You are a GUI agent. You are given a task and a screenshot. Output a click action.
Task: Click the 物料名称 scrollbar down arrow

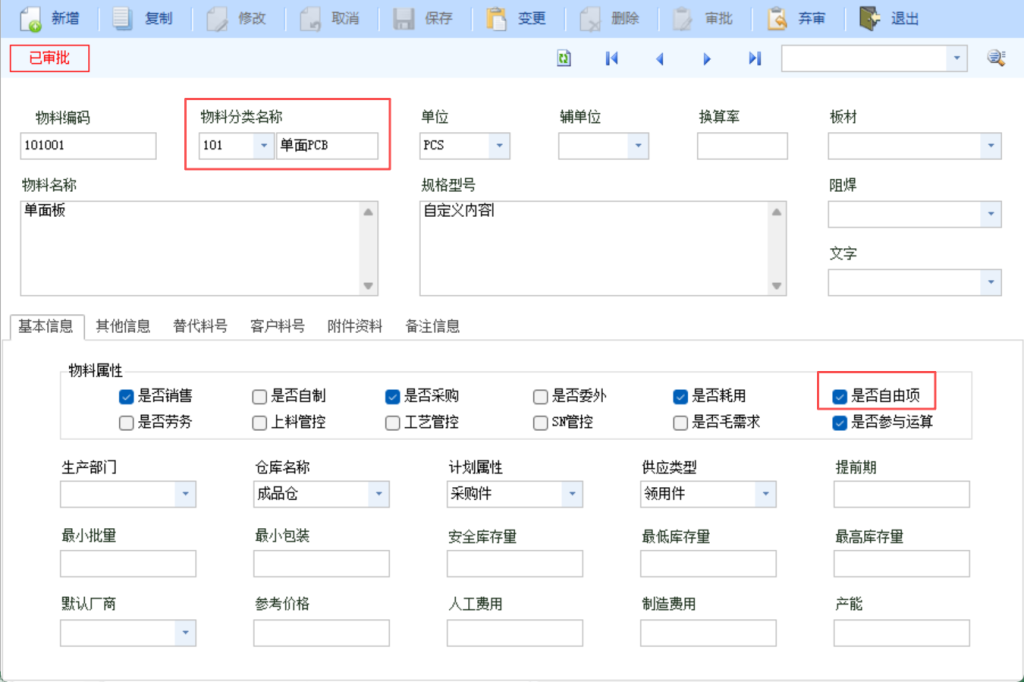pyautogui.click(x=369, y=286)
